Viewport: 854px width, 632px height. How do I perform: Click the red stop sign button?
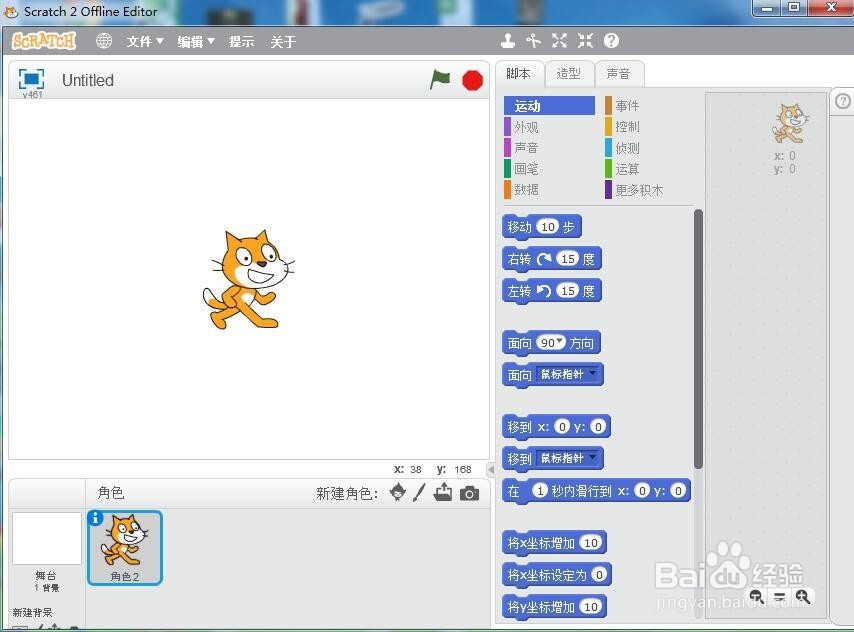point(472,81)
